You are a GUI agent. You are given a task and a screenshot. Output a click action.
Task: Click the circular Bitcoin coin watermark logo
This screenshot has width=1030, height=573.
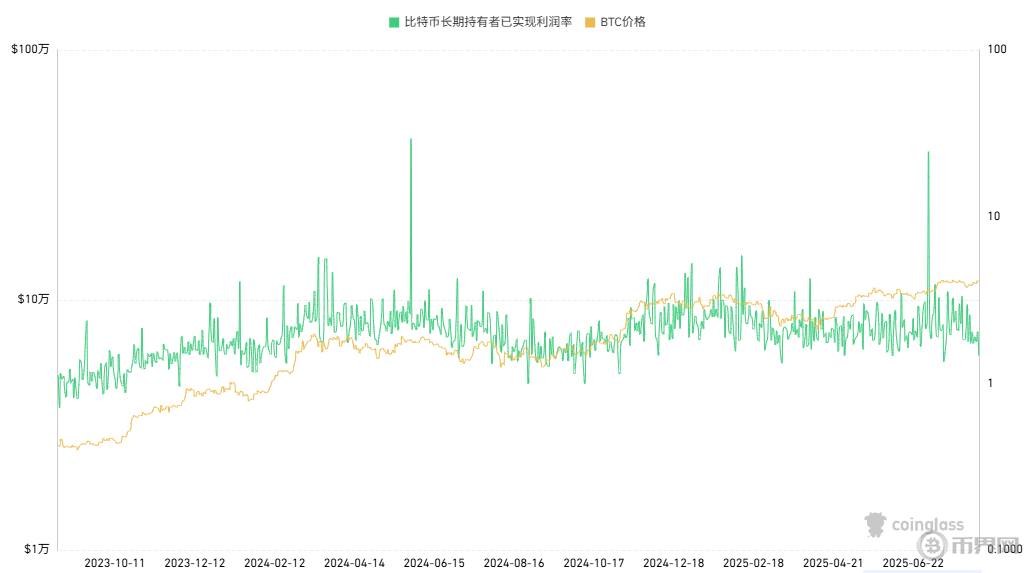pos(933,546)
